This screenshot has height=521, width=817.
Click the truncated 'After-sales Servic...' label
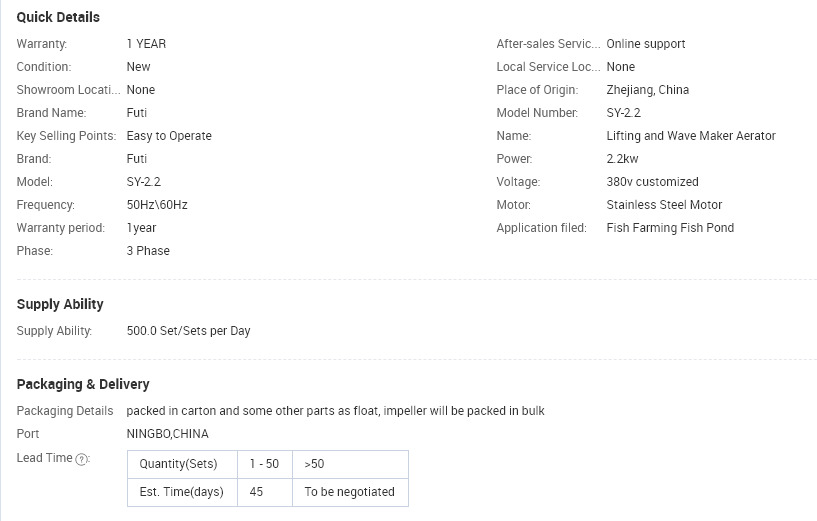[x=548, y=44]
